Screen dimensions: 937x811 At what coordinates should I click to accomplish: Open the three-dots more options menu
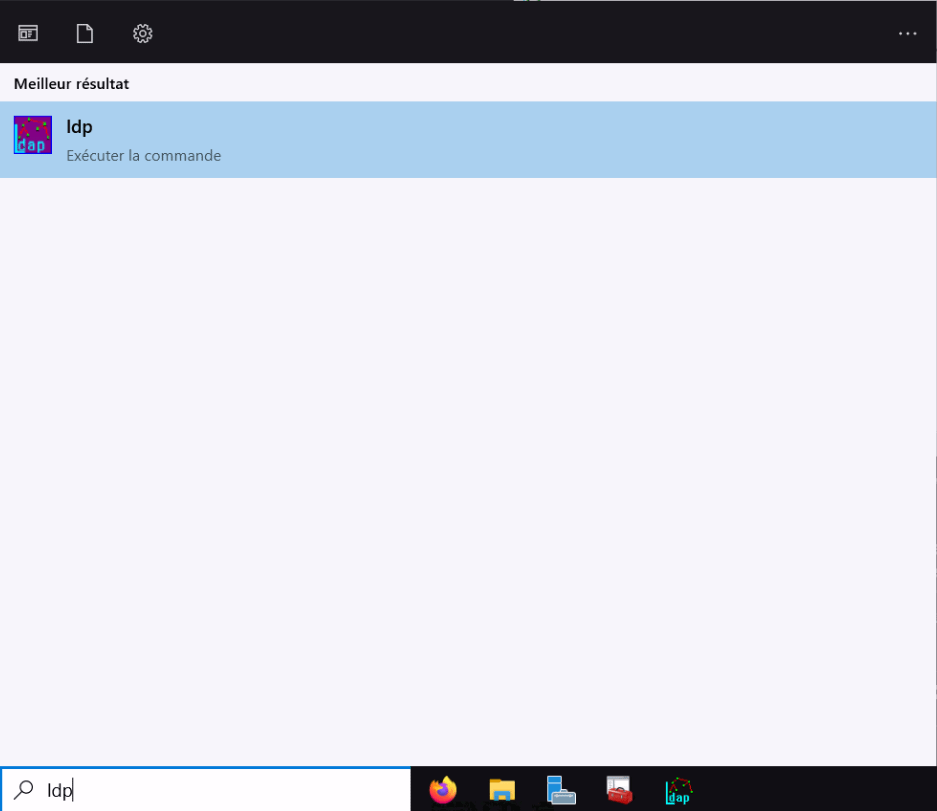[x=907, y=34]
